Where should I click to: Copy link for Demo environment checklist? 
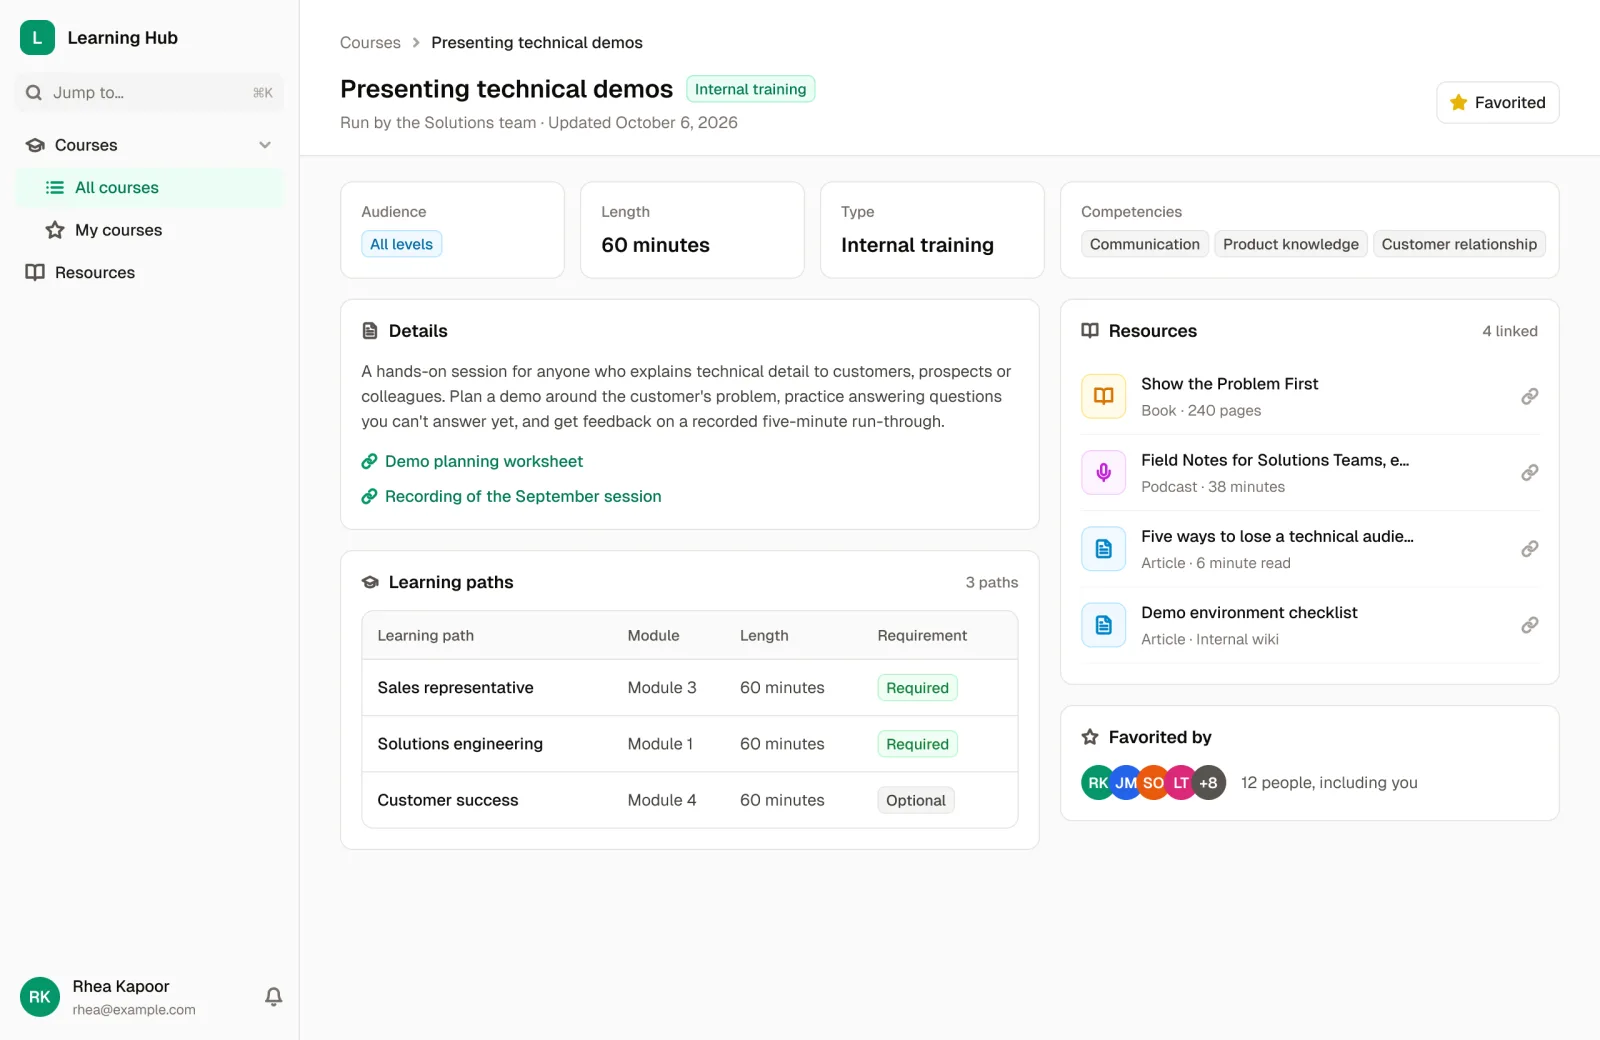[1529, 625]
